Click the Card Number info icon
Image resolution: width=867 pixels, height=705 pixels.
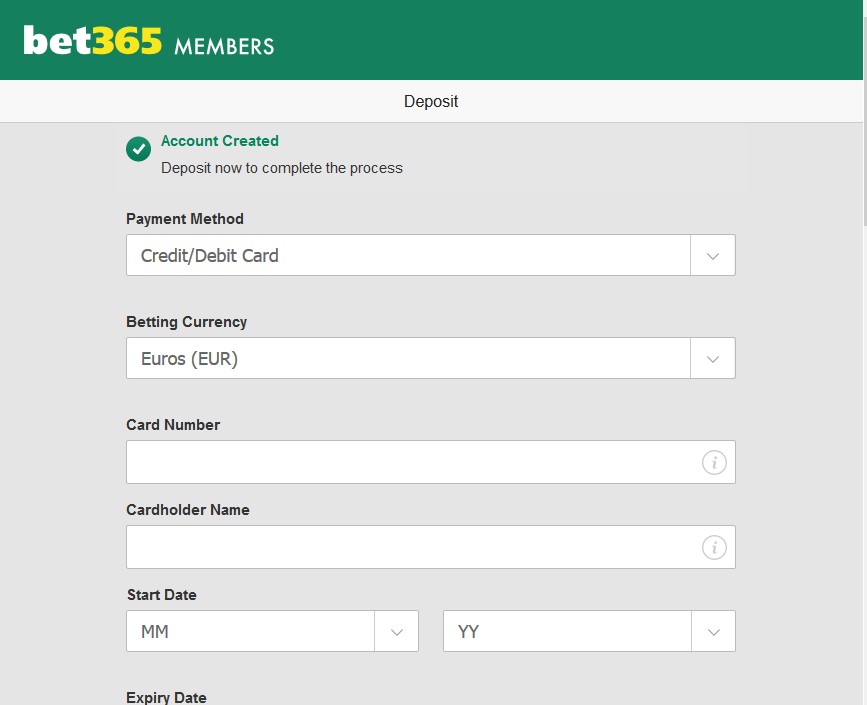(713, 462)
